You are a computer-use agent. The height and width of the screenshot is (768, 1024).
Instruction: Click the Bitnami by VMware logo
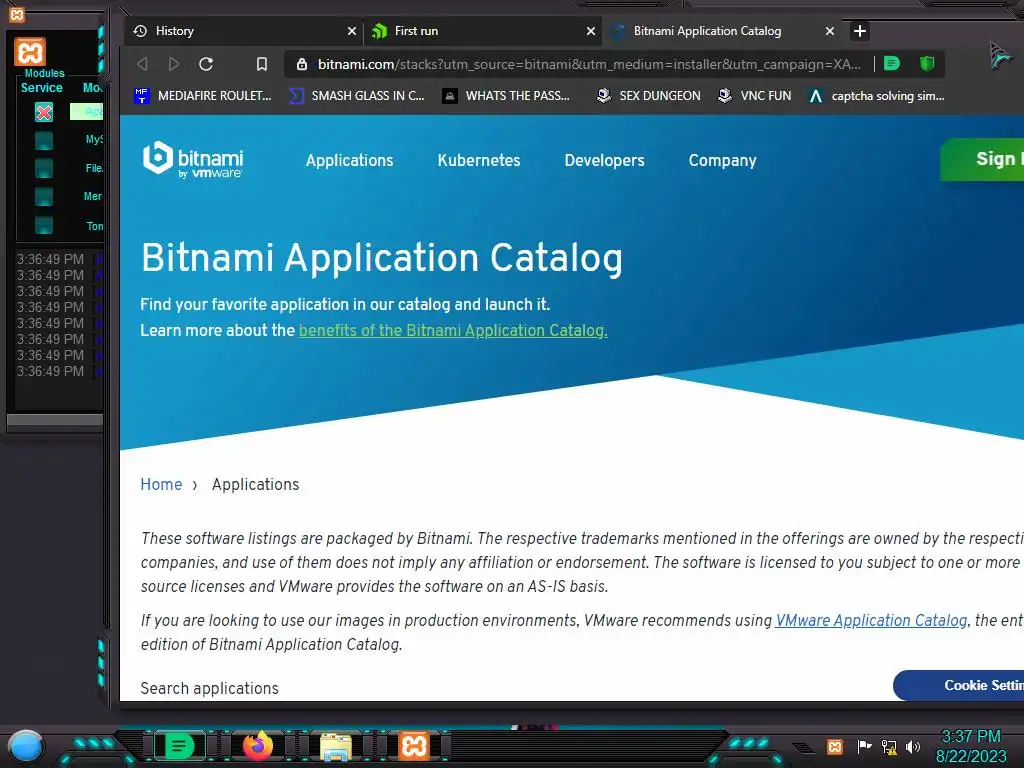tap(193, 159)
